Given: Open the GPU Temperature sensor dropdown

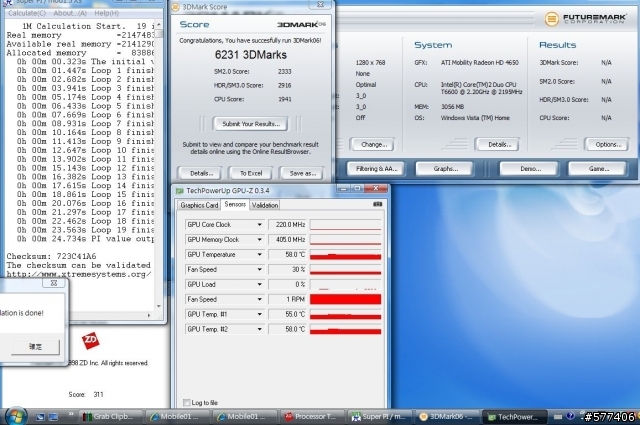Looking at the screenshot, I should (259, 254).
